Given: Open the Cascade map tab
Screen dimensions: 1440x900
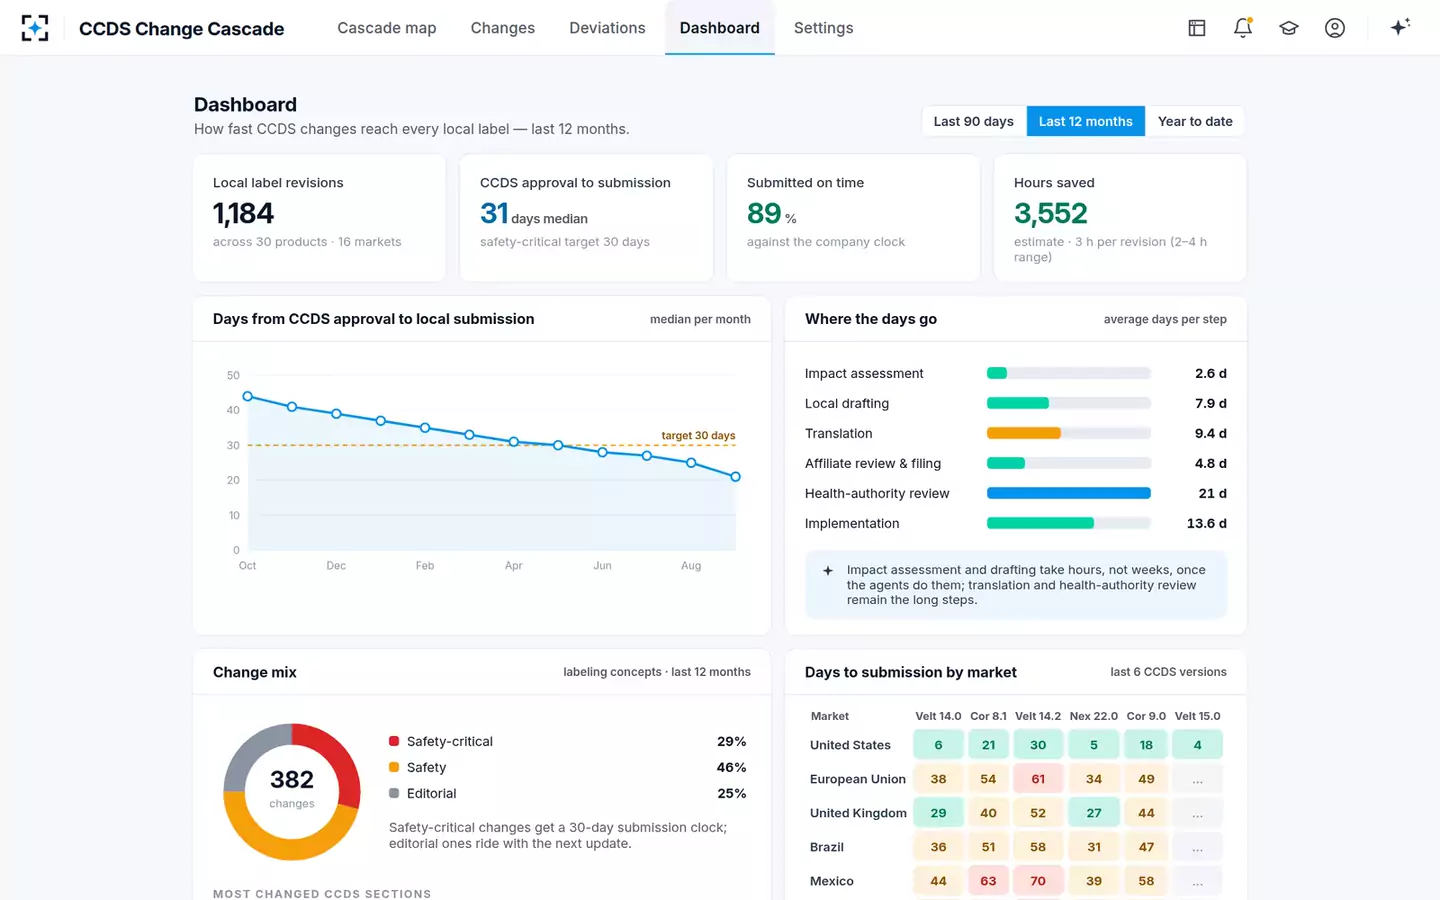Looking at the screenshot, I should [x=387, y=28].
